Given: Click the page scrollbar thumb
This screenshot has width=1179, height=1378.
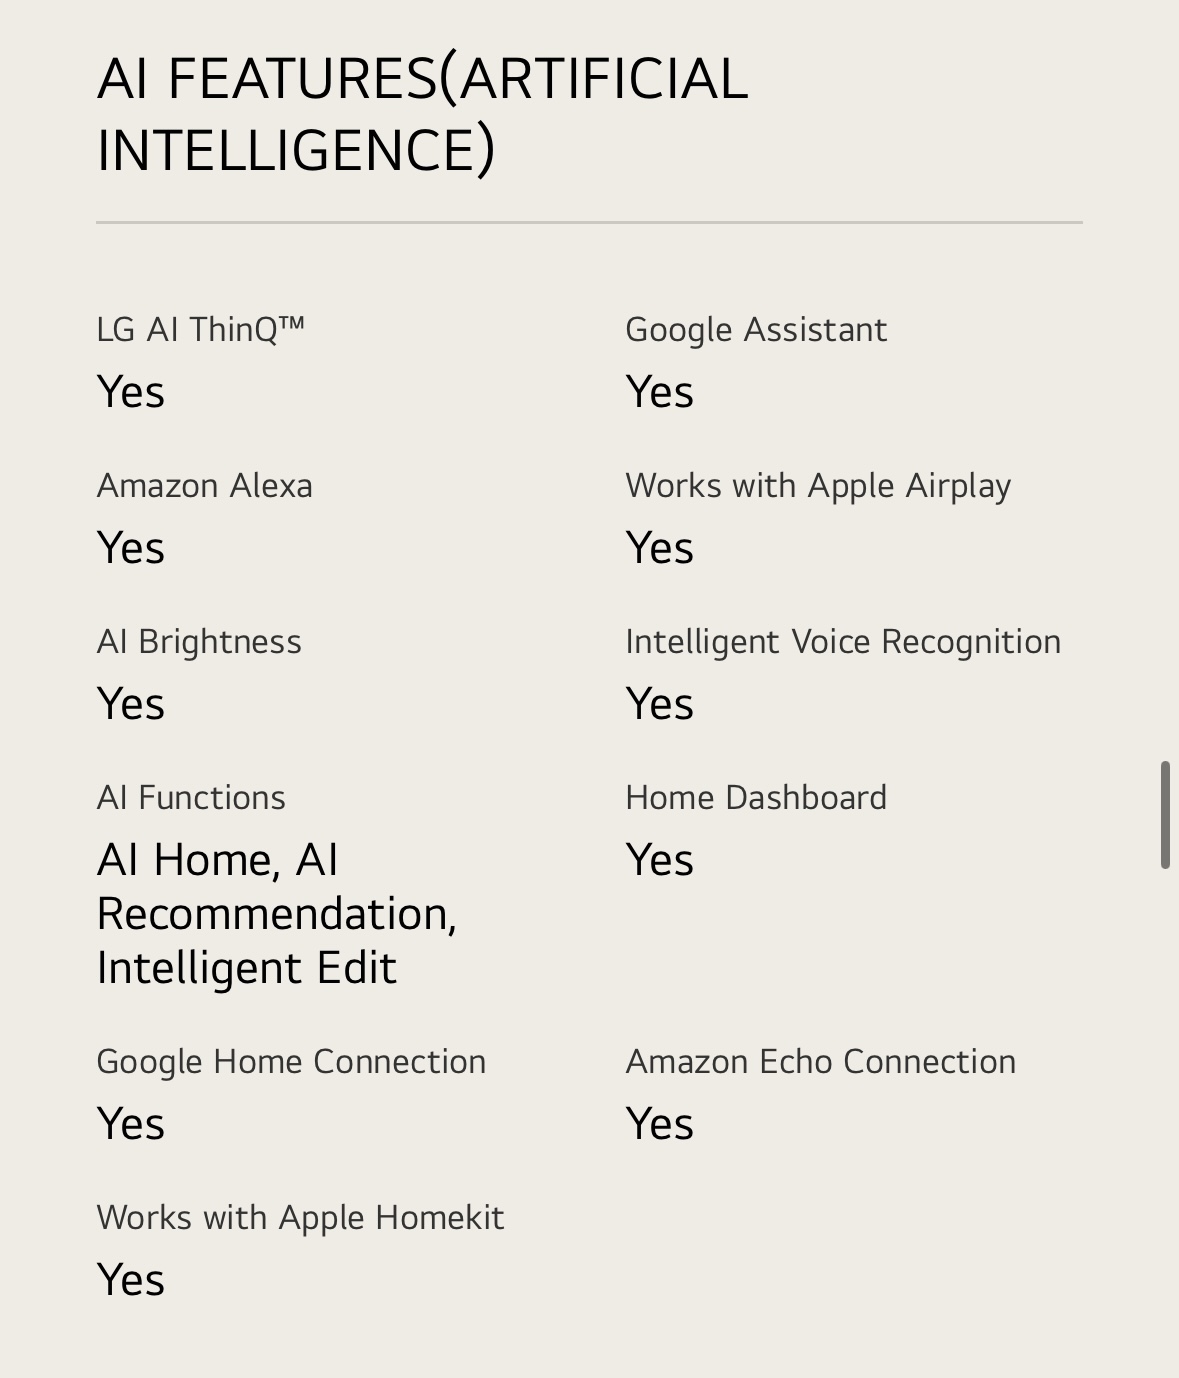Looking at the screenshot, I should click(1165, 815).
